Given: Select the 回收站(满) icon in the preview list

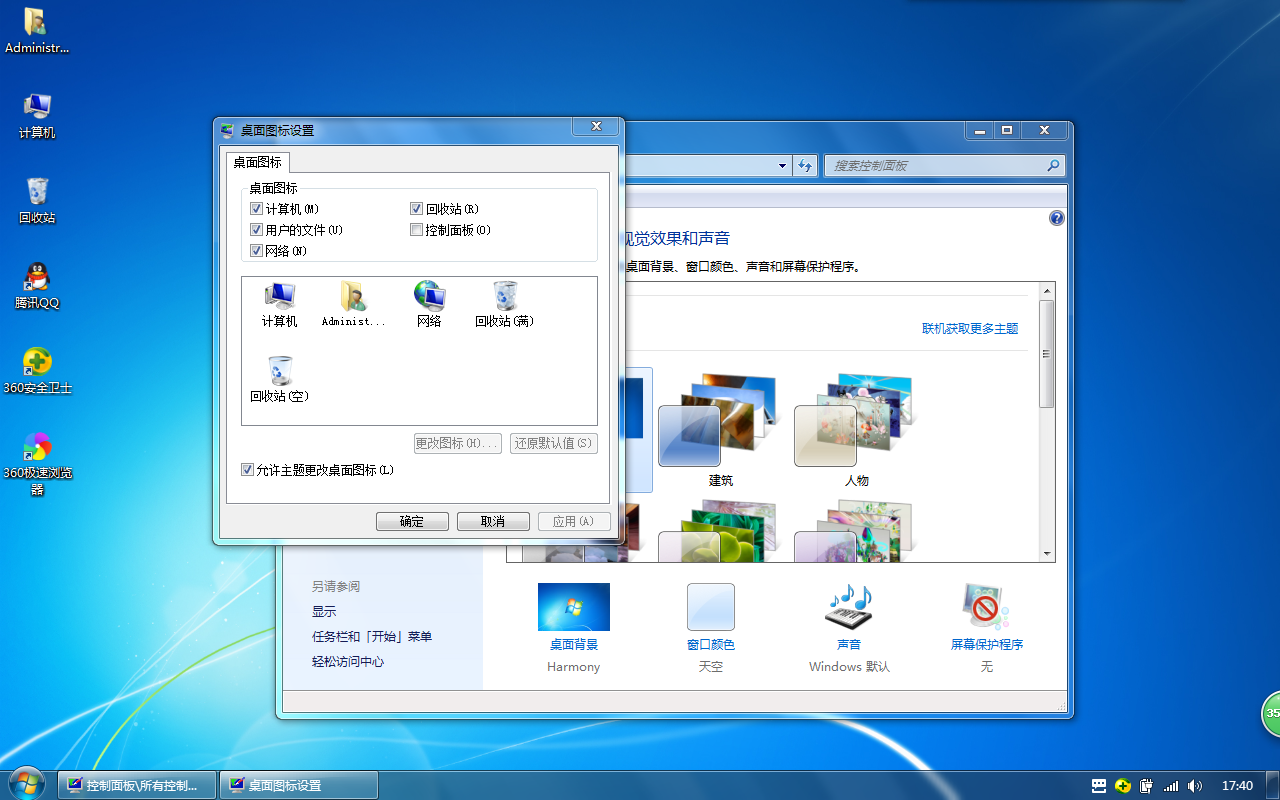Looking at the screenshot, I should [x=505, y=304].
